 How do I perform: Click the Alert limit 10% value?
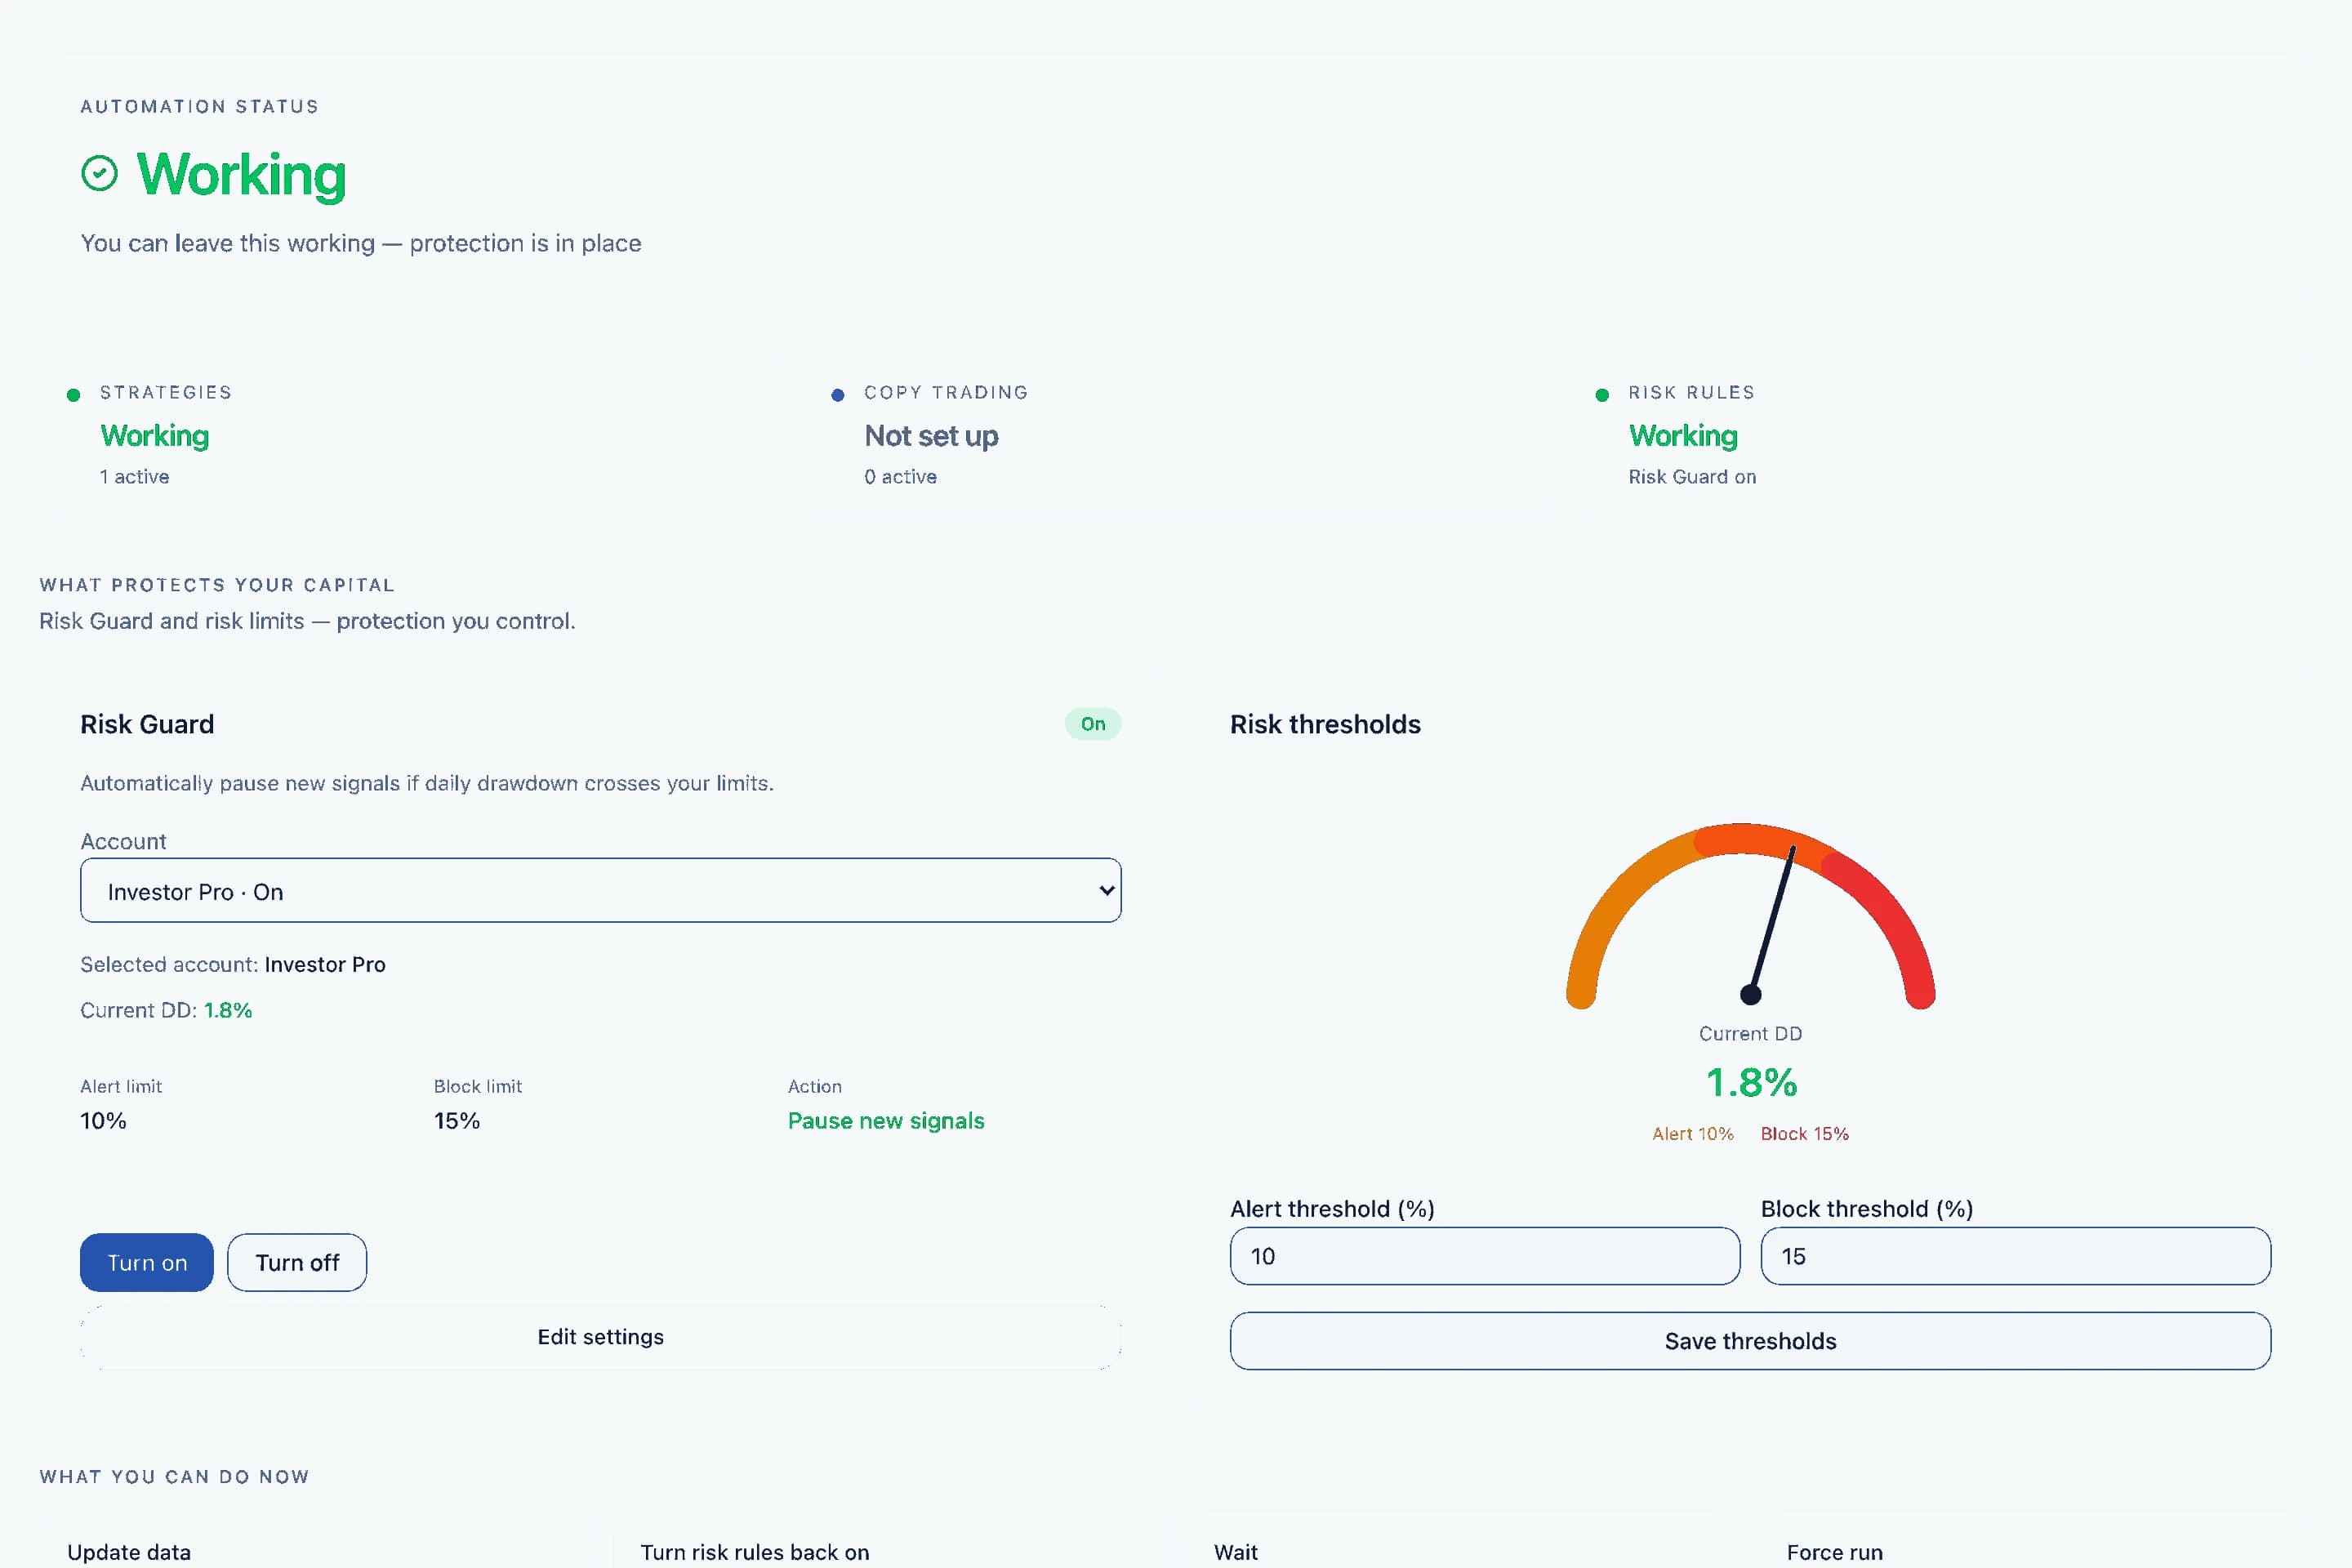103,1121
